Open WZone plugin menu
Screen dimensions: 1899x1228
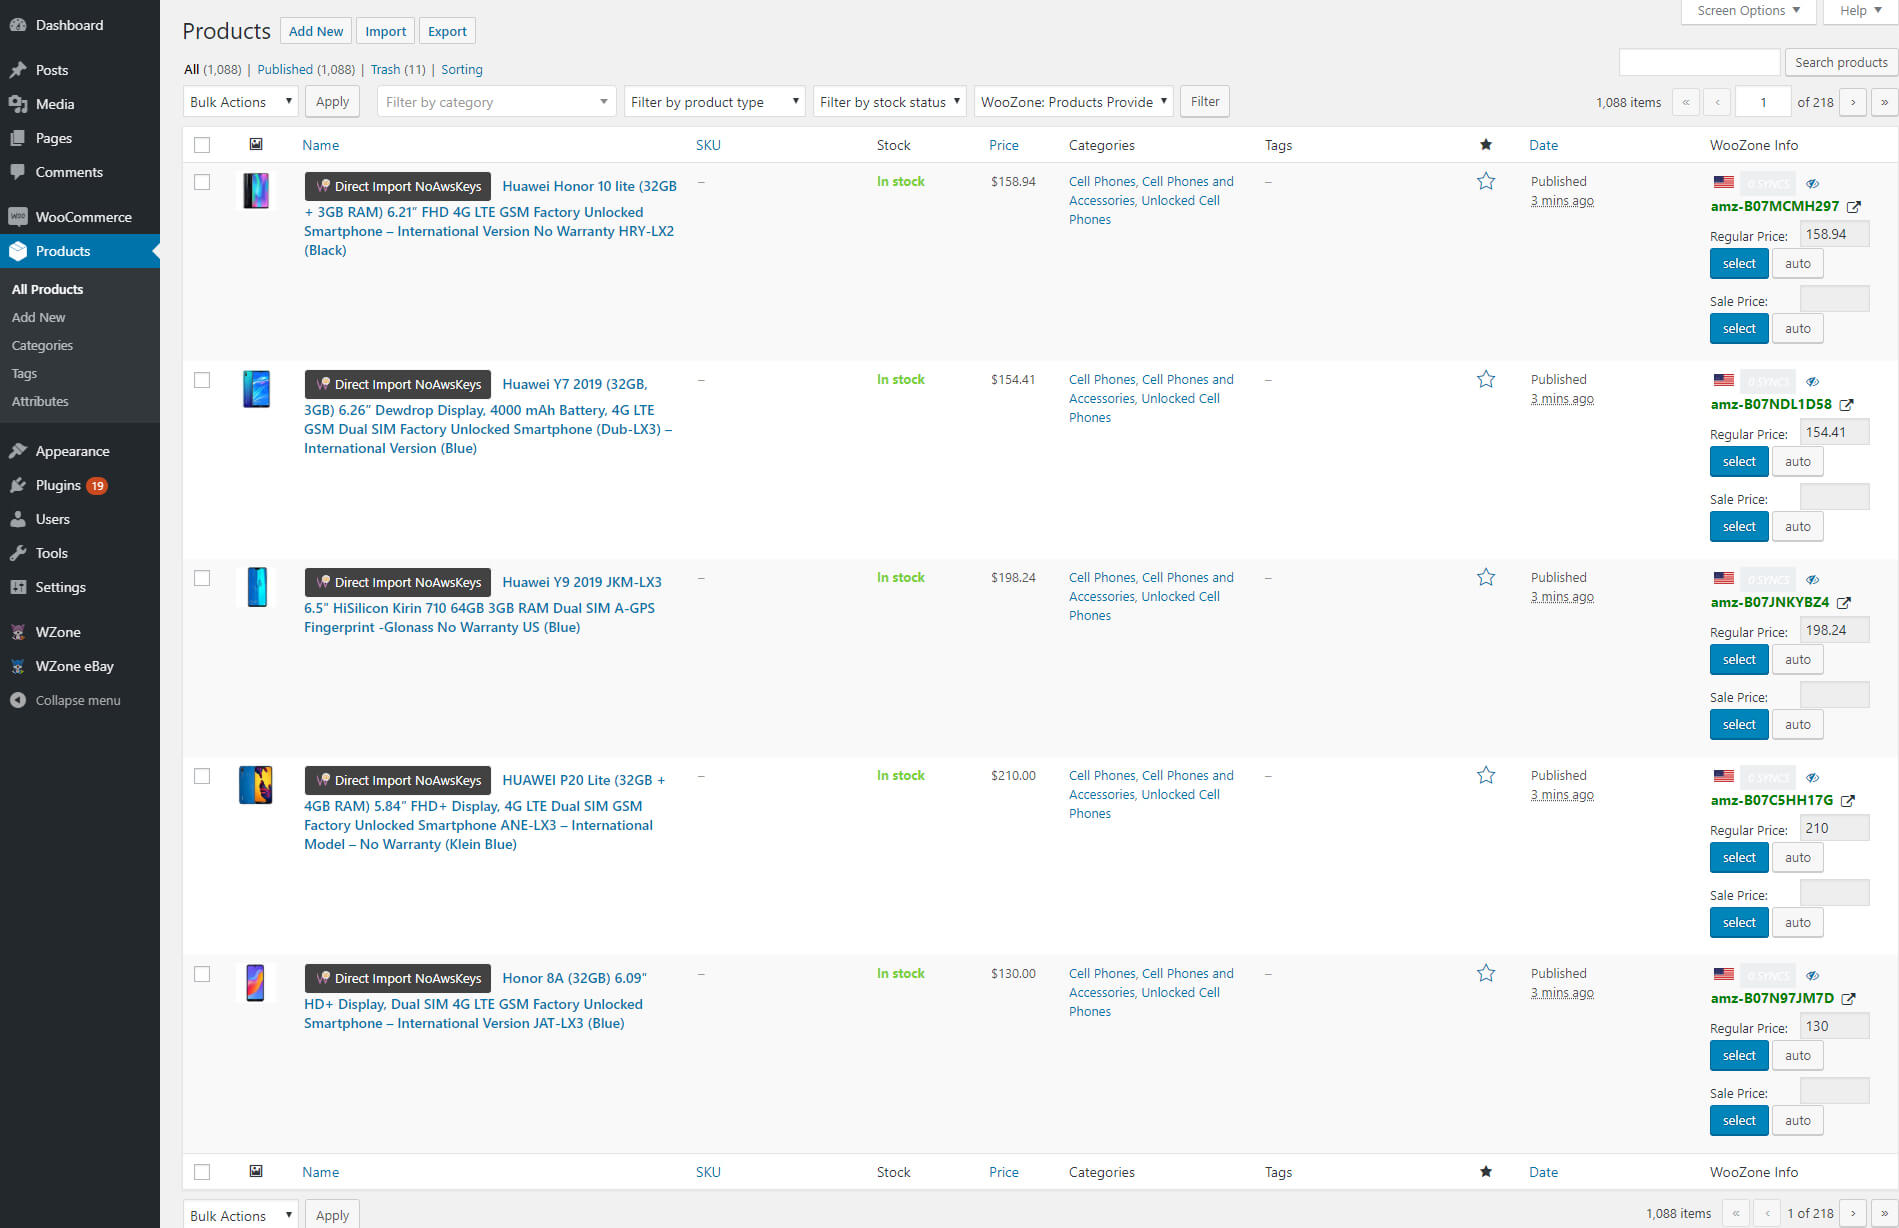pos(58,632)
